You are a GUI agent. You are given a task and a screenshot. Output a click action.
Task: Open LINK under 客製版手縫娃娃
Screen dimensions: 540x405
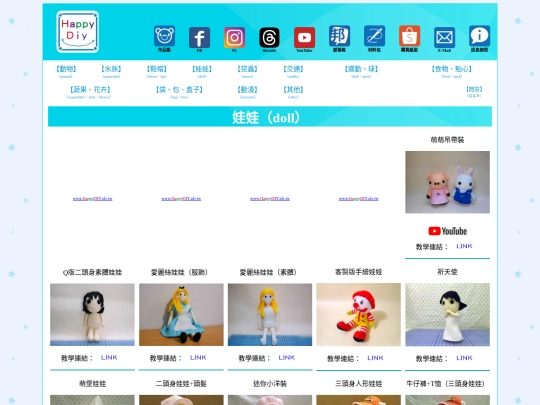point(375,358)
